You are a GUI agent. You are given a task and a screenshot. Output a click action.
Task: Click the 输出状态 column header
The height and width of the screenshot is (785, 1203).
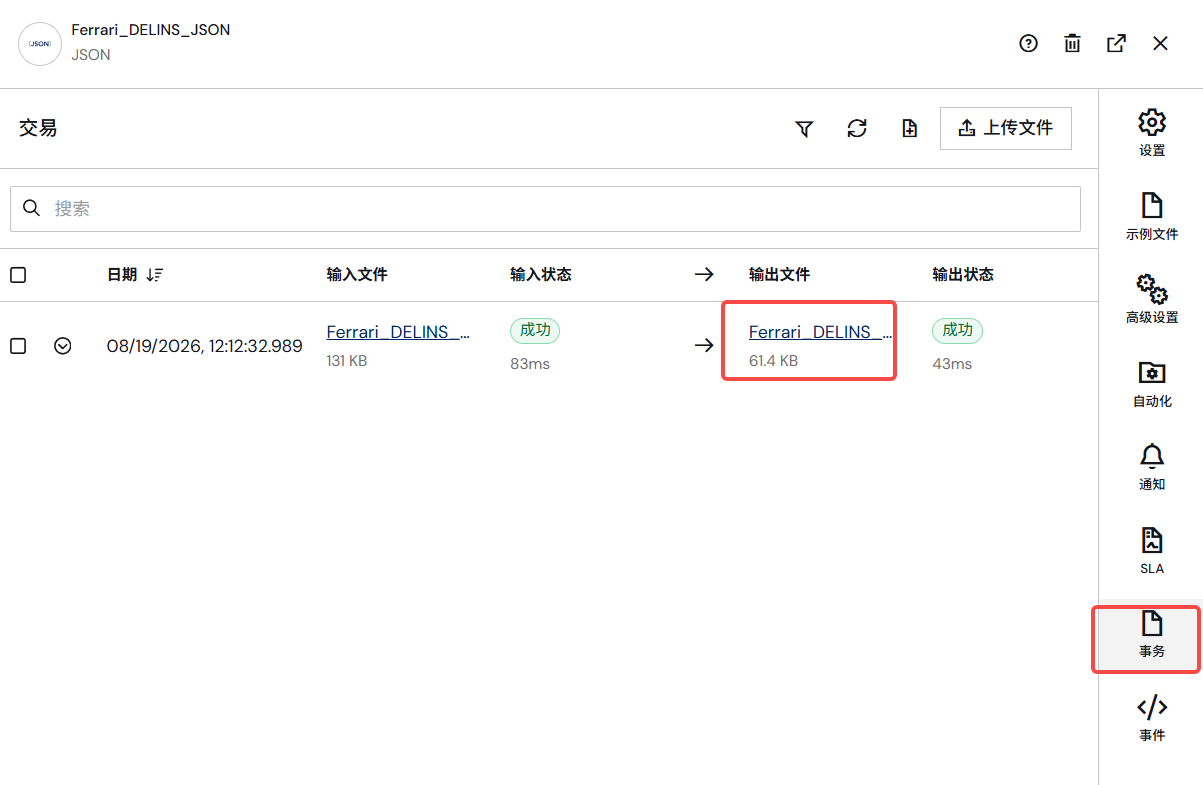[x=963, y=274]
